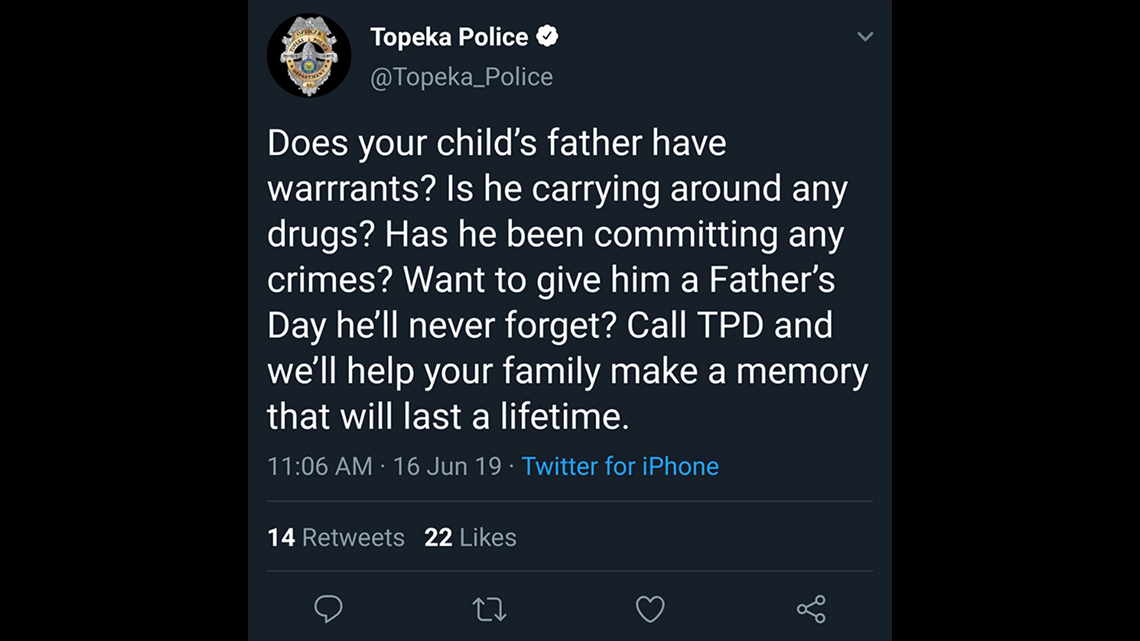This screenshot has width=1140, height=641.
Task: Click the tweet's last line "that will last a lifetime."
Action: pos(448,416)
